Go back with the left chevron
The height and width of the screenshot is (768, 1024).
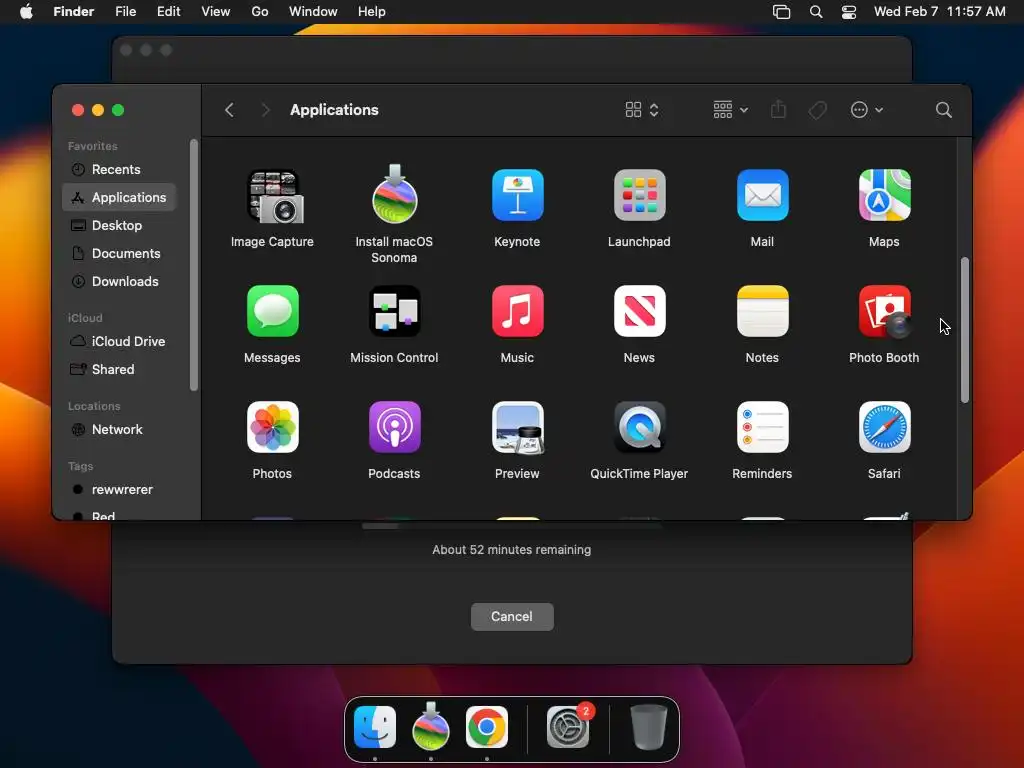(229, 110)
